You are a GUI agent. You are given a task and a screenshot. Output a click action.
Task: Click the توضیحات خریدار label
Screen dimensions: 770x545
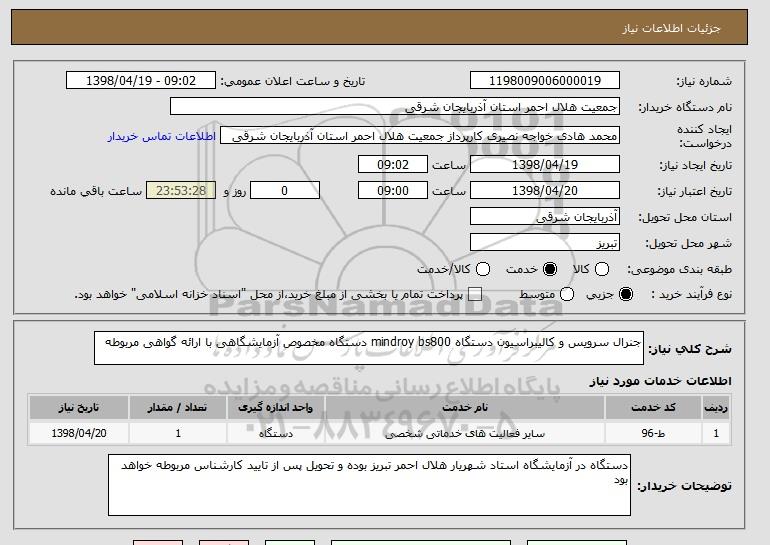[684, 486]
